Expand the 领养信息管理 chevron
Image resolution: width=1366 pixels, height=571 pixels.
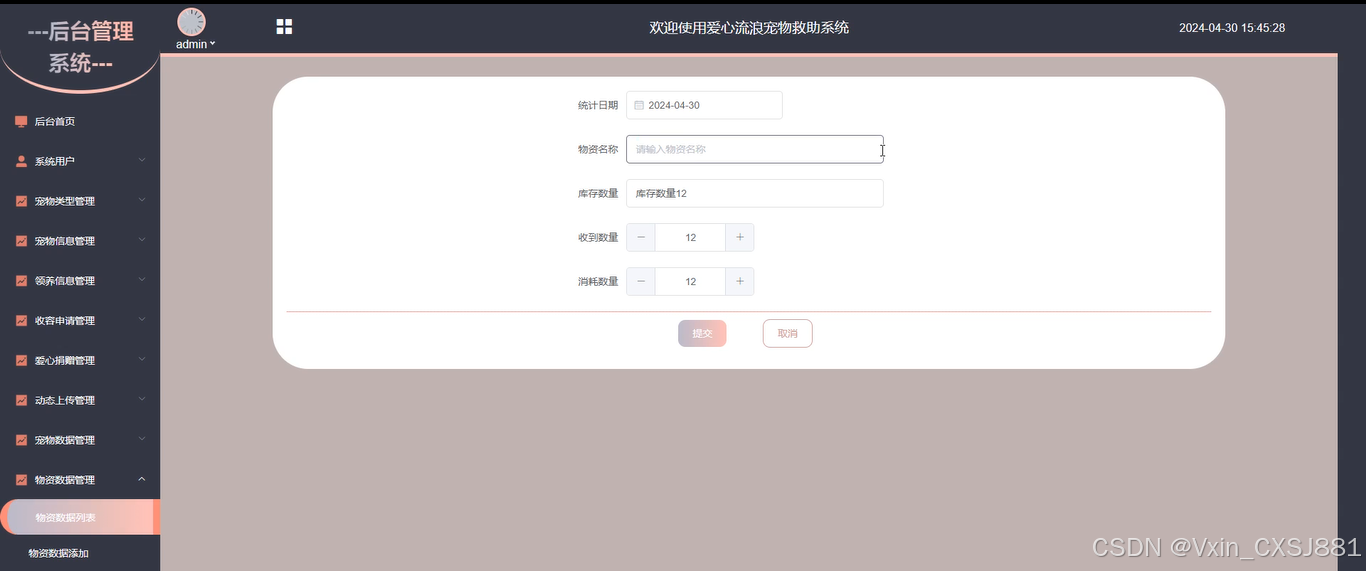click(x=142, y=280)
